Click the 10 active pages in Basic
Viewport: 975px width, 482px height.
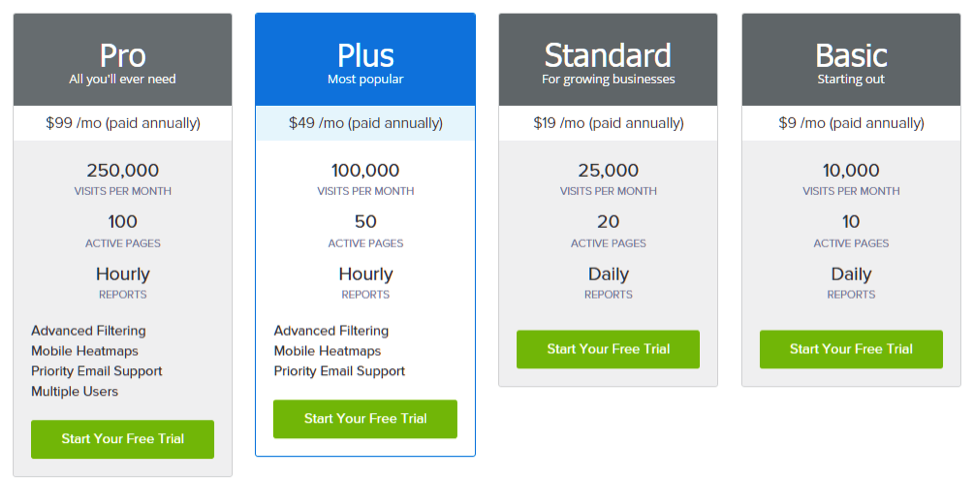(x=851, y=222)
